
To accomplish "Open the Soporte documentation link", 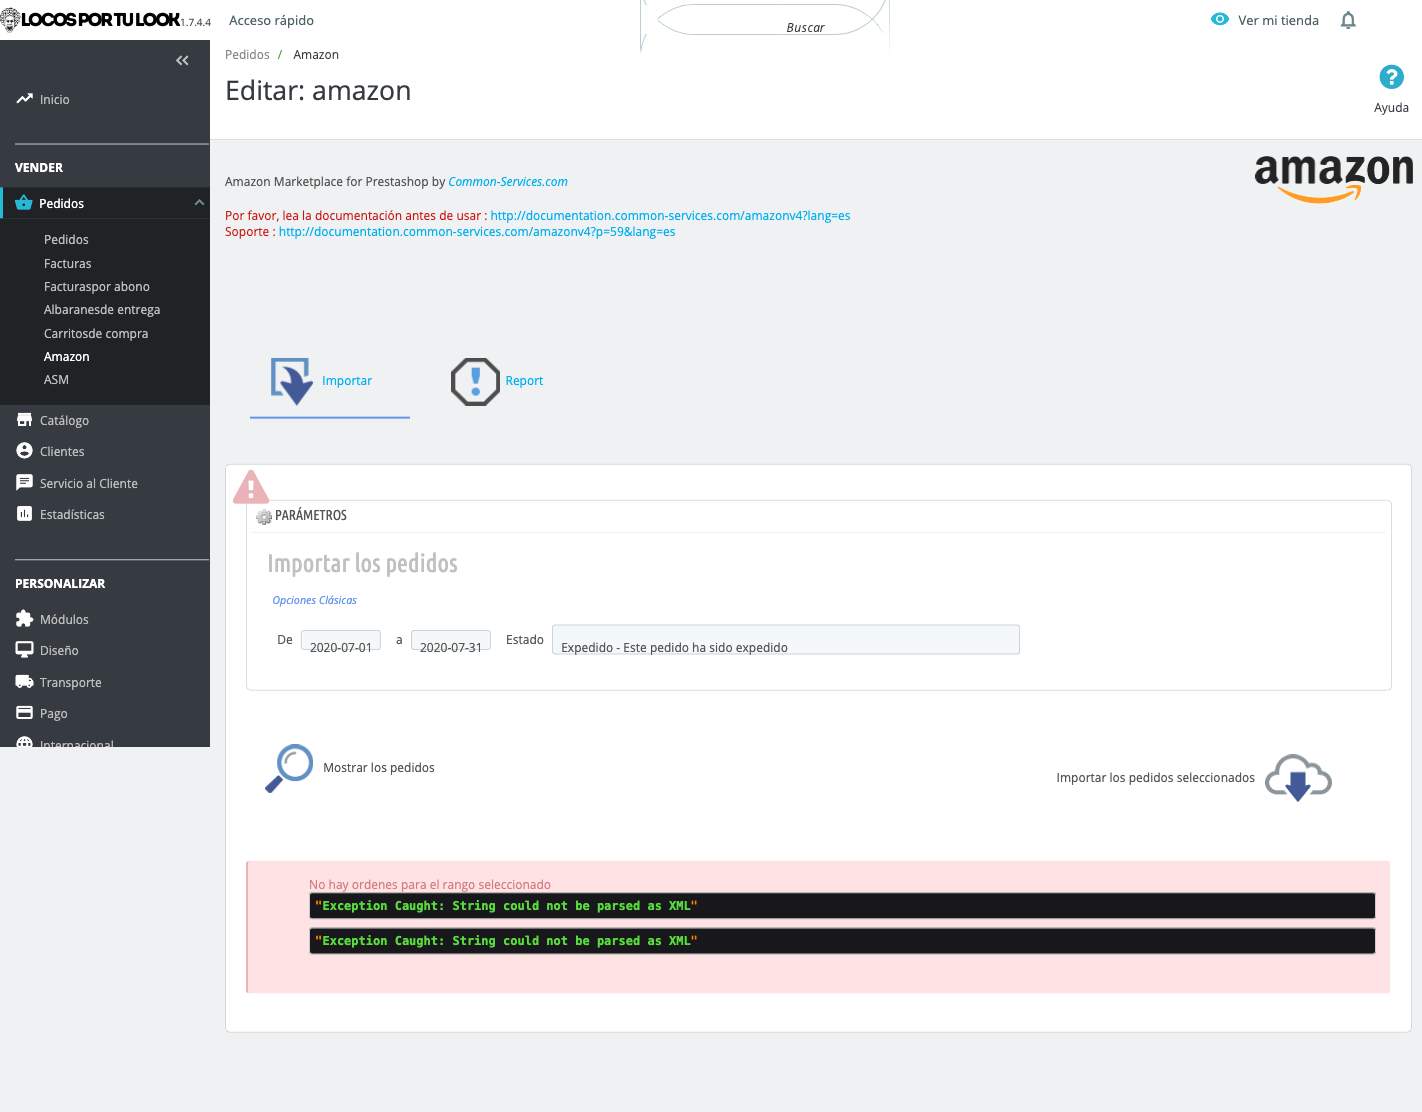I will 477,232.
